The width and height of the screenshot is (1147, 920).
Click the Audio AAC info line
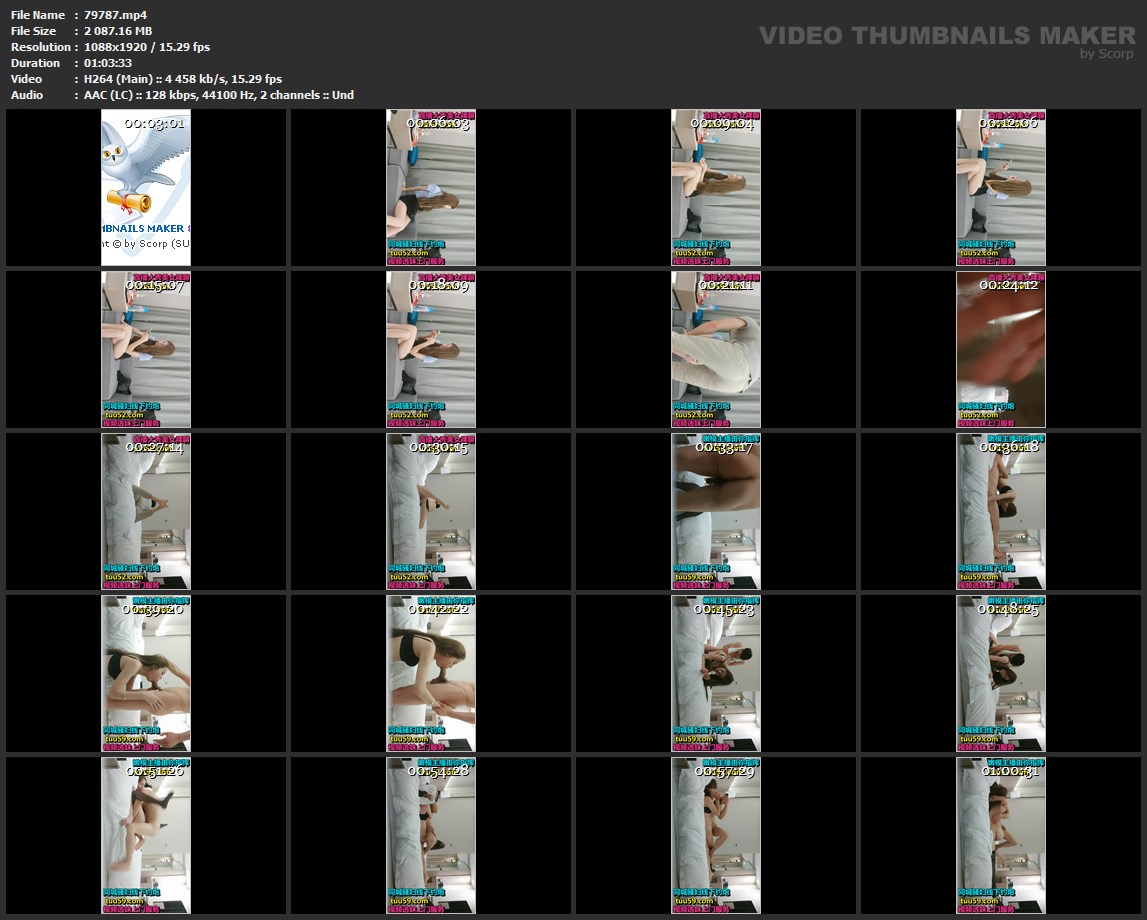219,95
